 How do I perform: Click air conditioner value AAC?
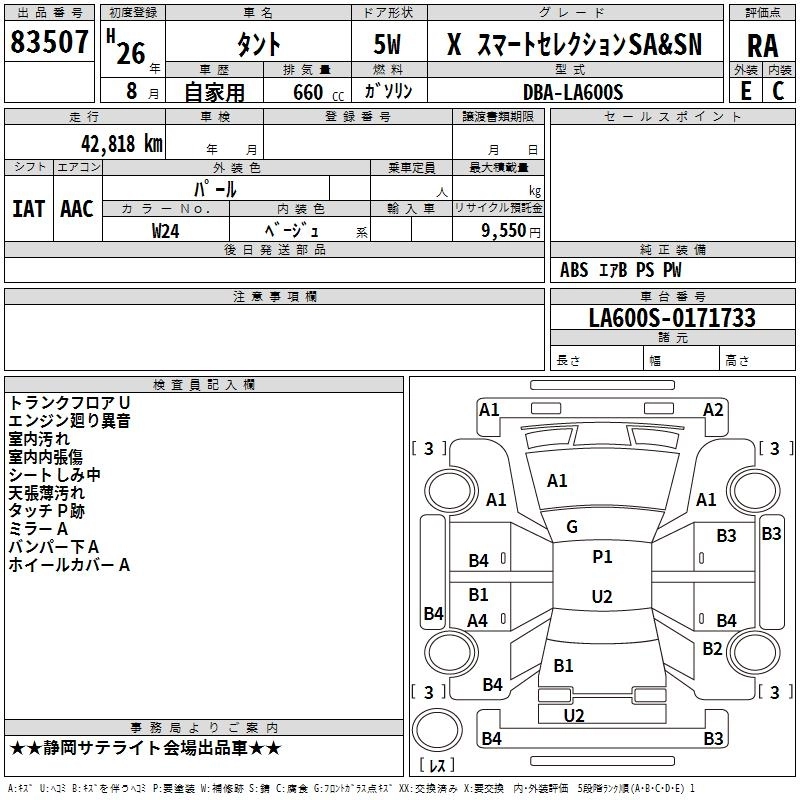[x=77, y=209]
